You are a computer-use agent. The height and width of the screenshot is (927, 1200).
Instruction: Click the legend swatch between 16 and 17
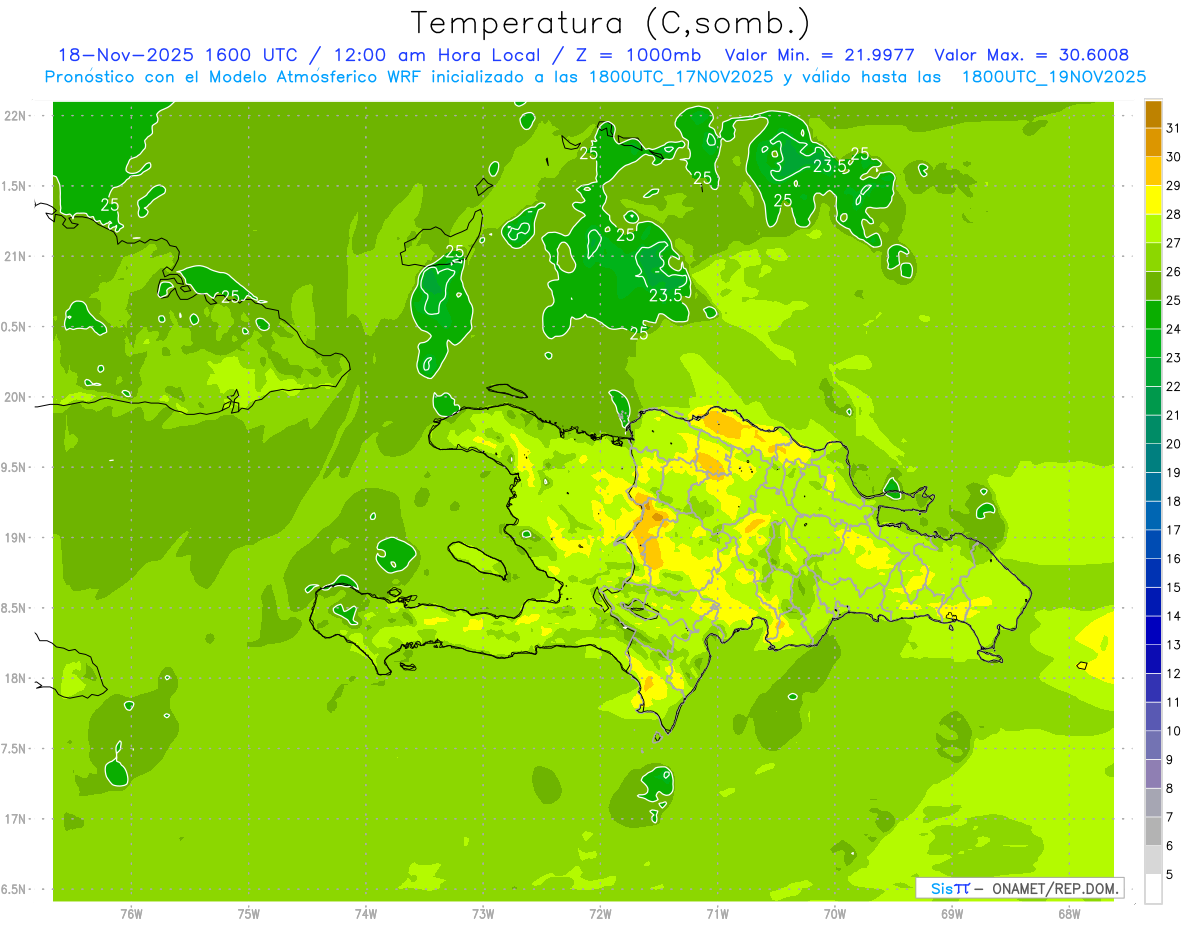tap(1153, 544)
